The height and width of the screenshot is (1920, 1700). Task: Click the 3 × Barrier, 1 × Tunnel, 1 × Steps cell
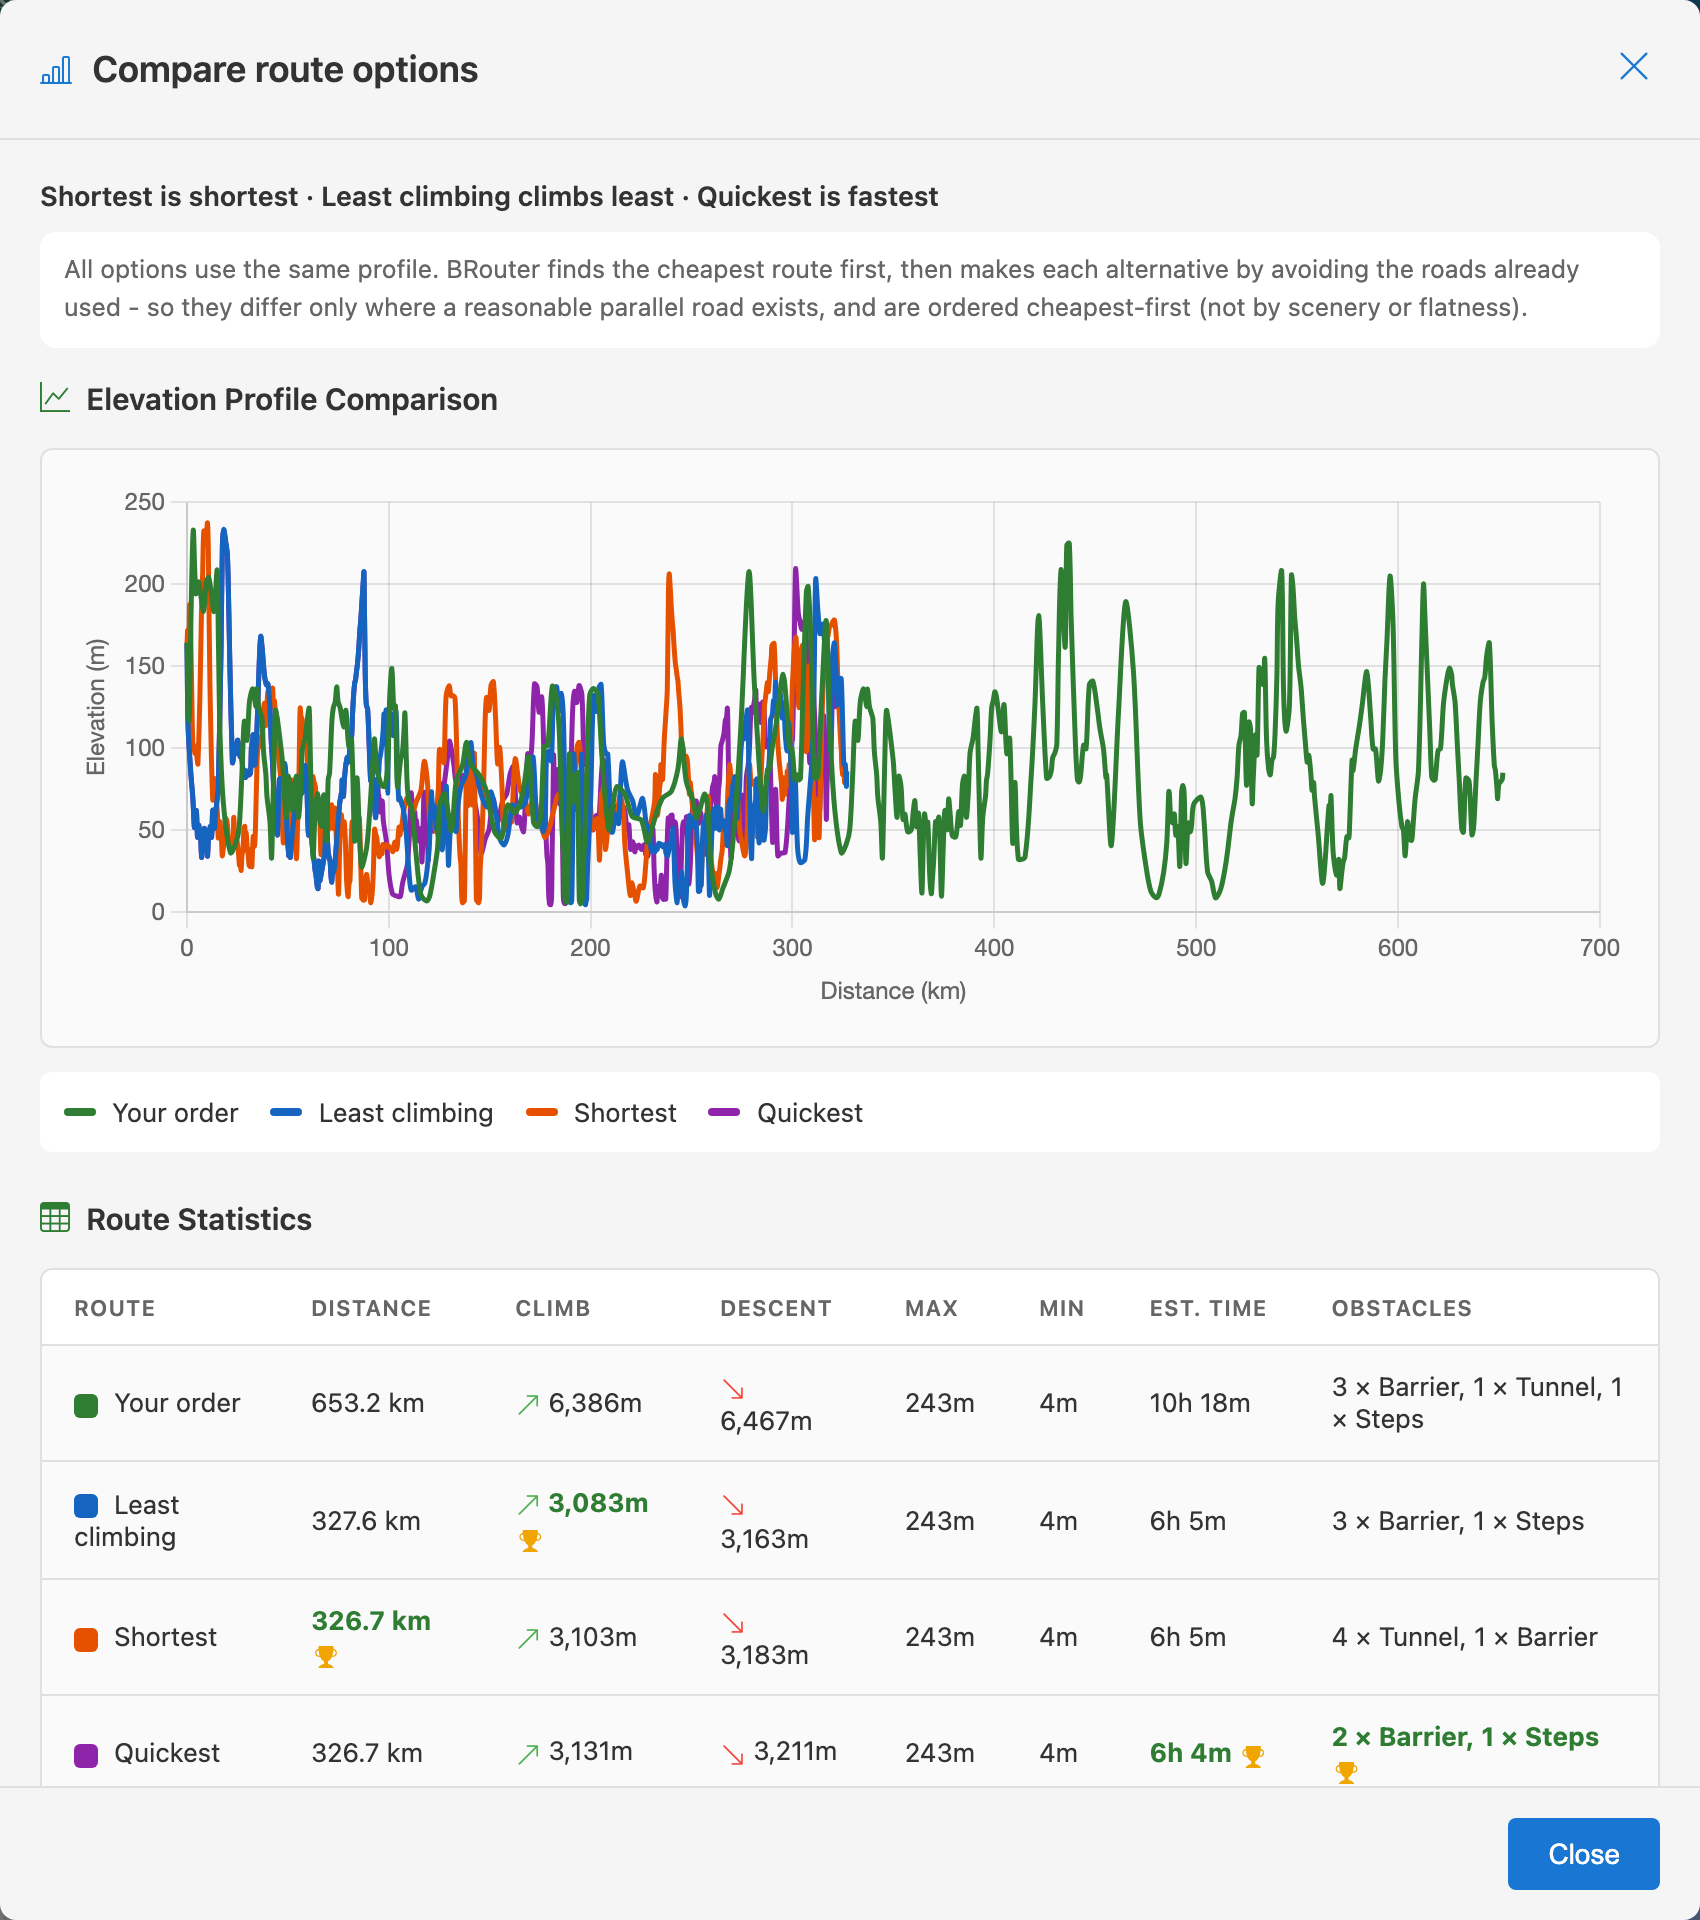coord(1477,1403)
